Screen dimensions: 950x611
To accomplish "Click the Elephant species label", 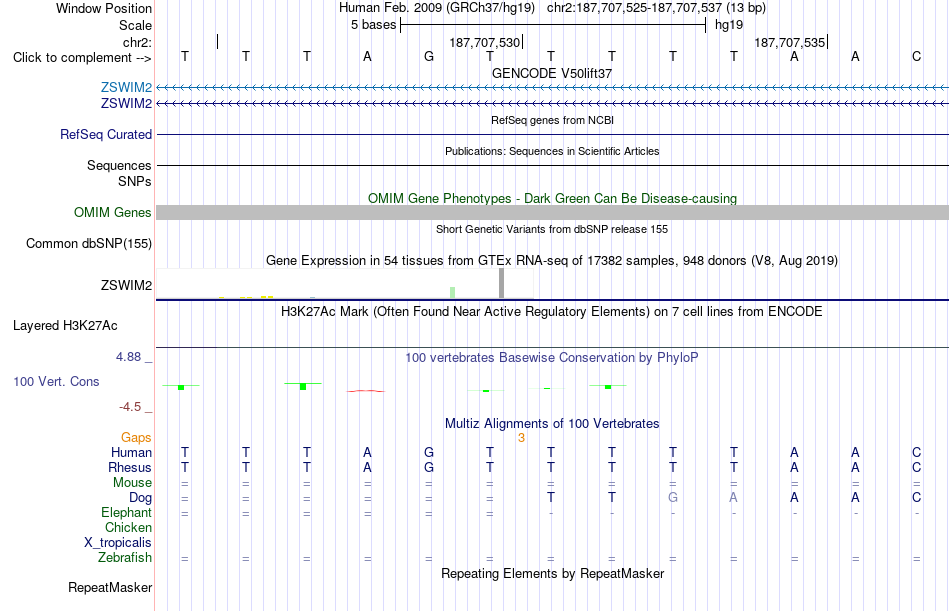I will [x=126, y=513].
